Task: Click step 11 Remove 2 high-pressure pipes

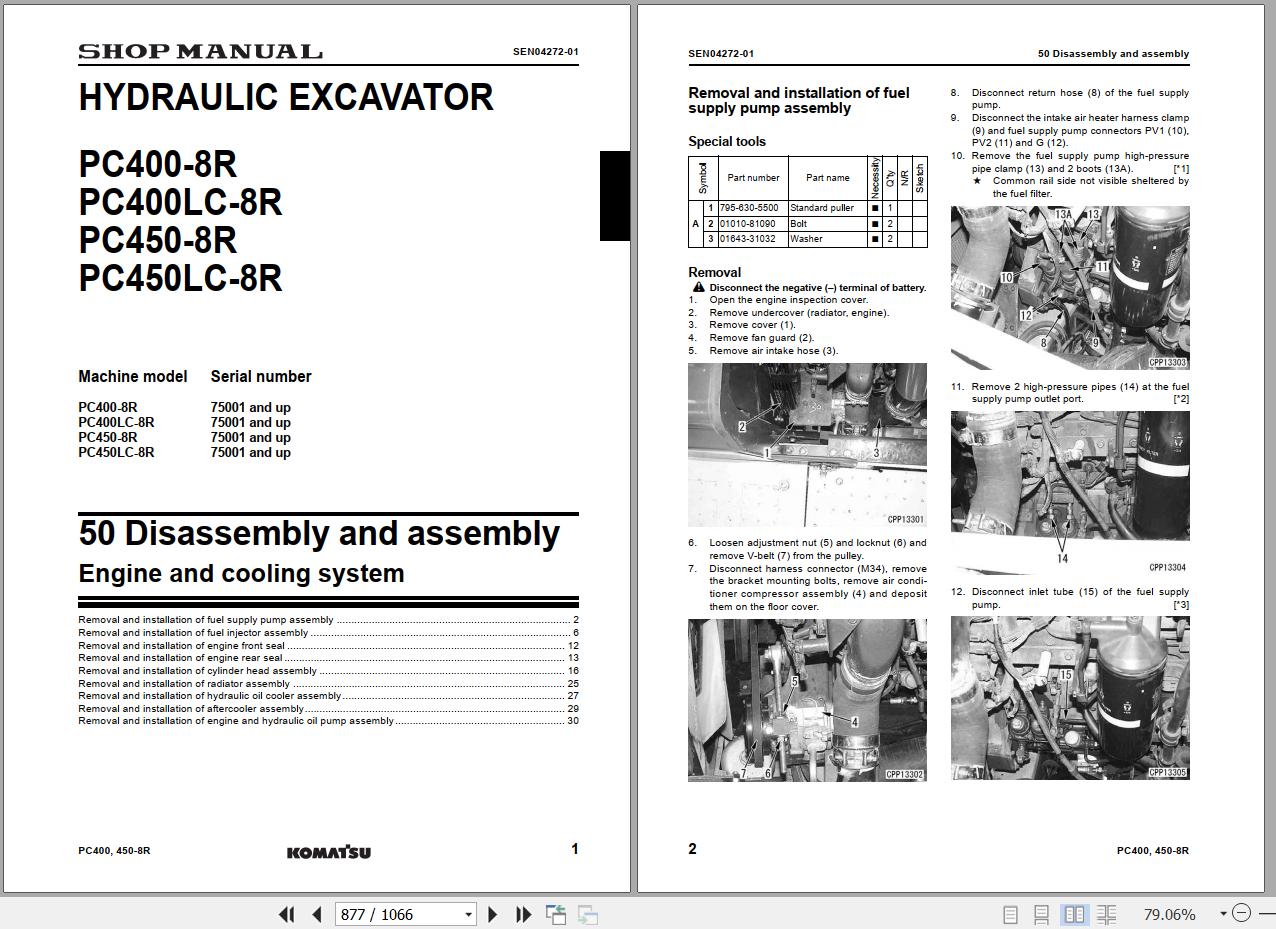Action: pyautogui.click(x=1070, y=393)
